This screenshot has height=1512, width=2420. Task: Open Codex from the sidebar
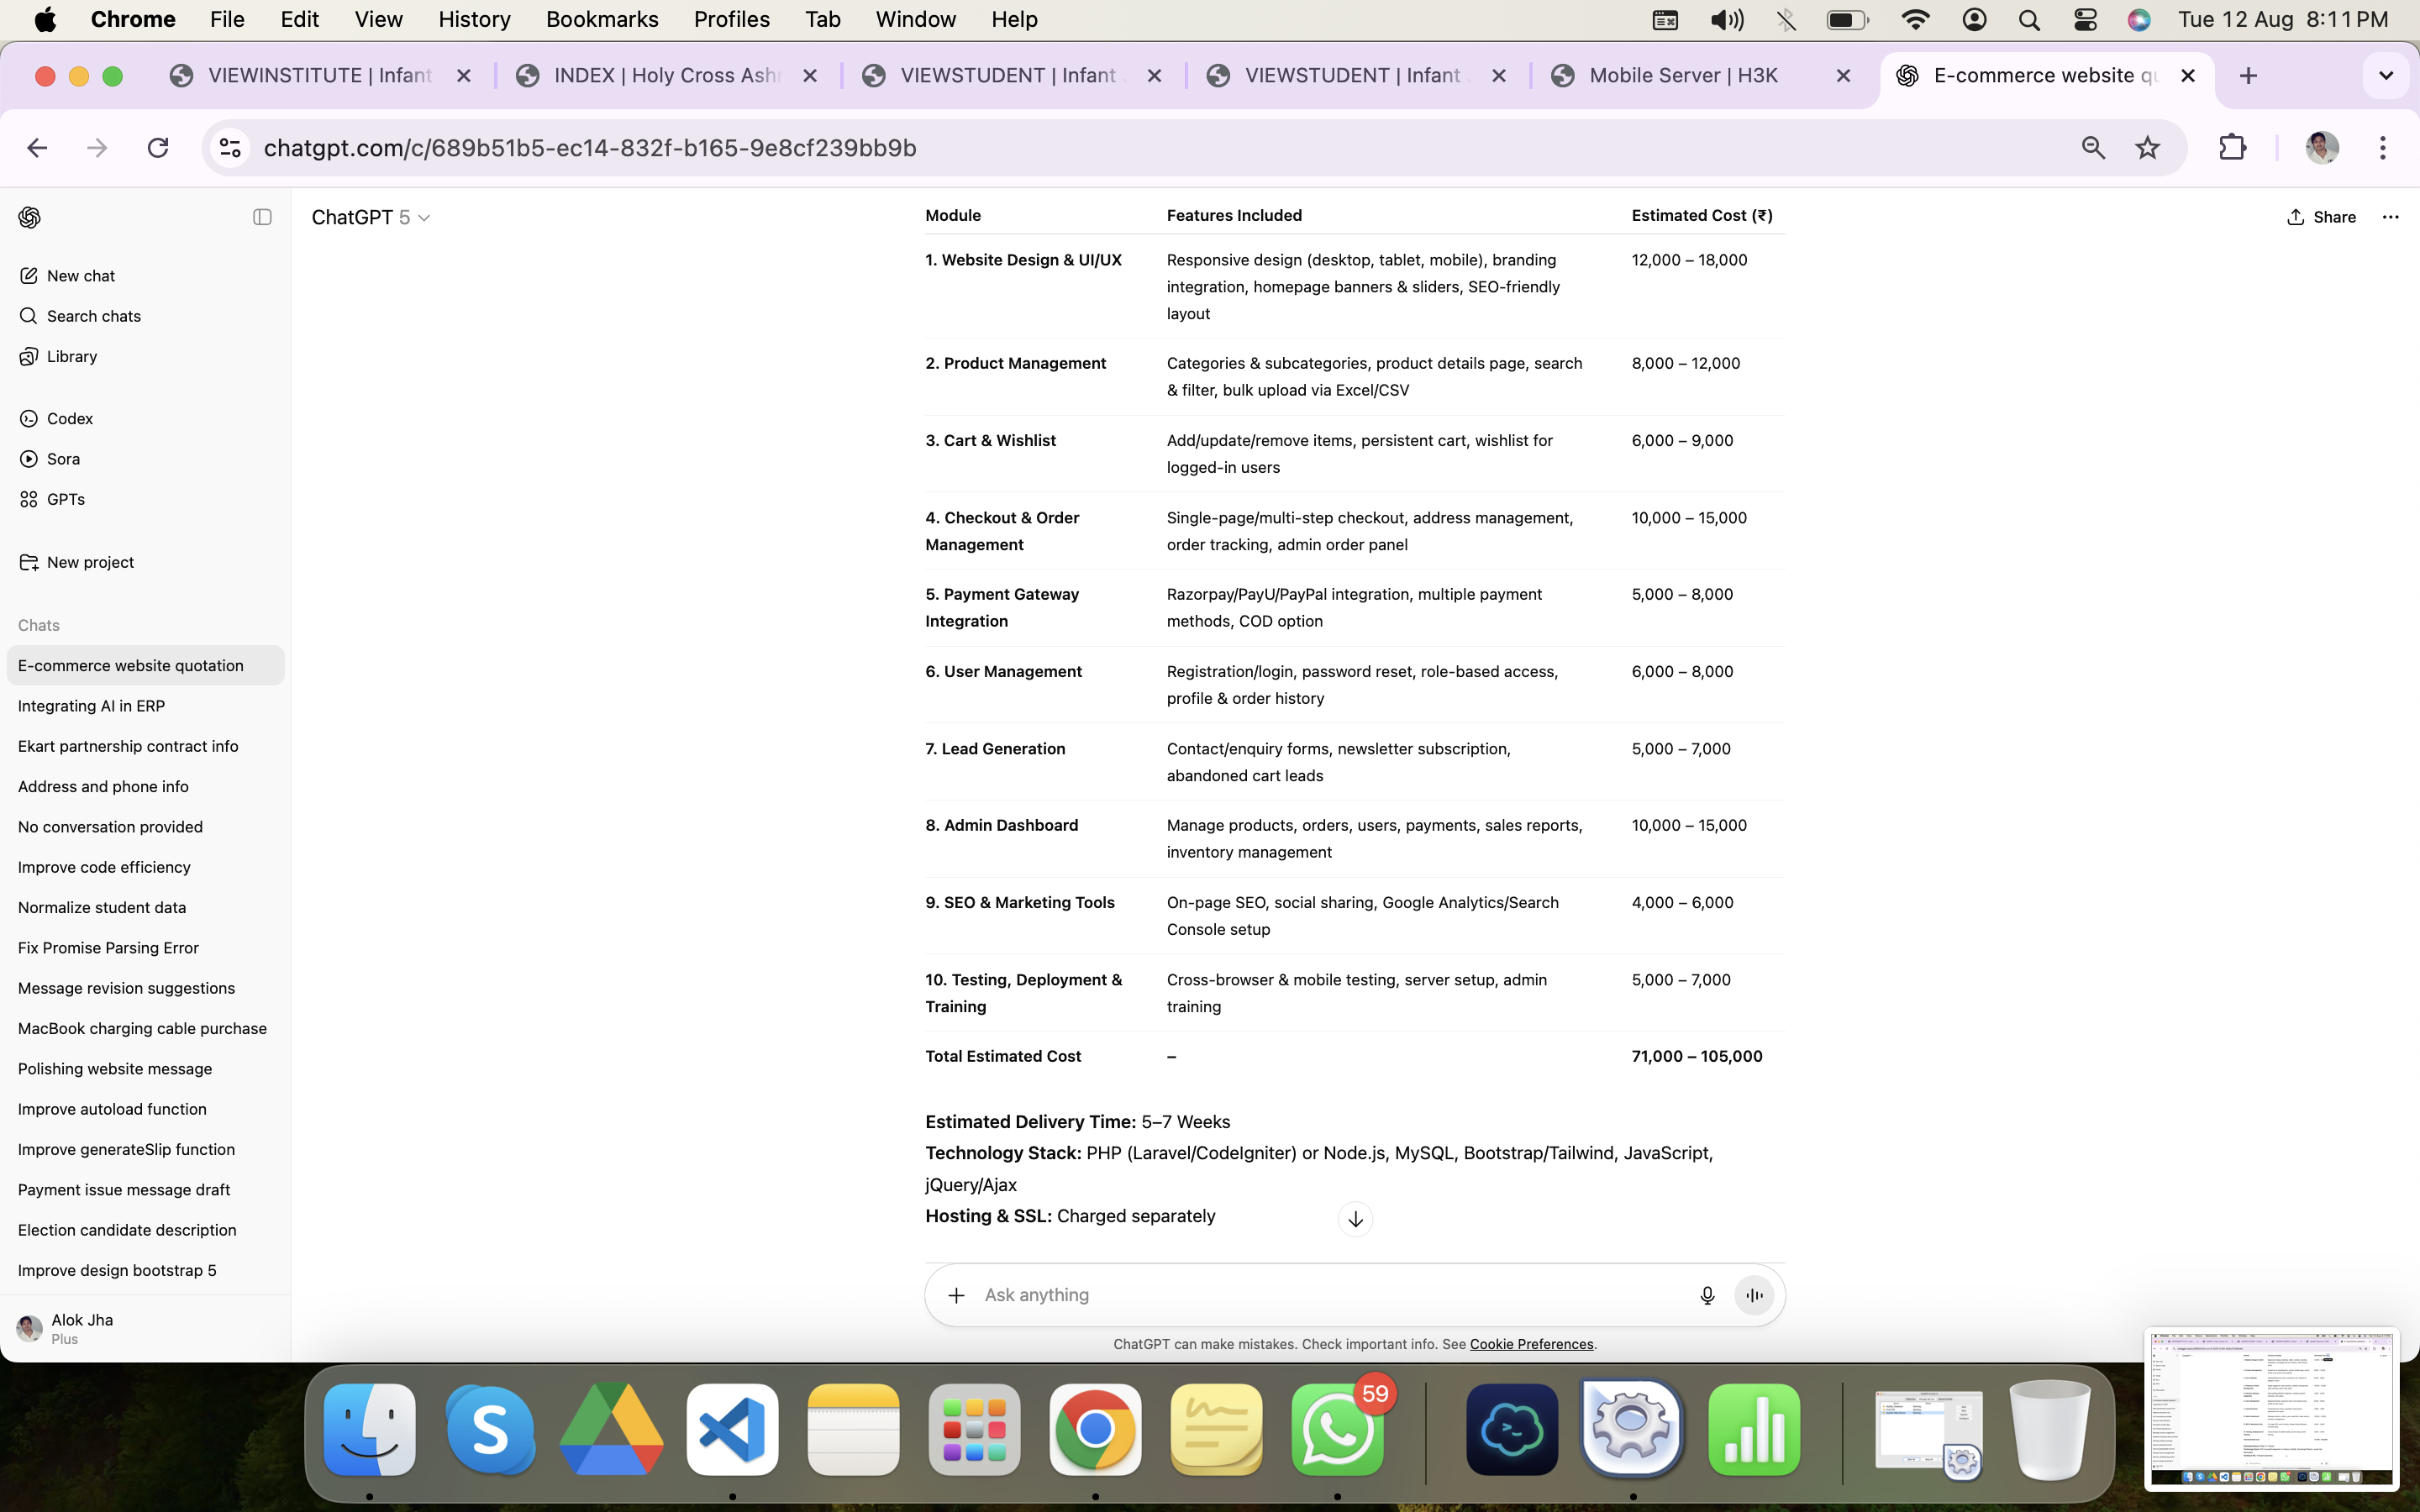(x=69, y=418)
